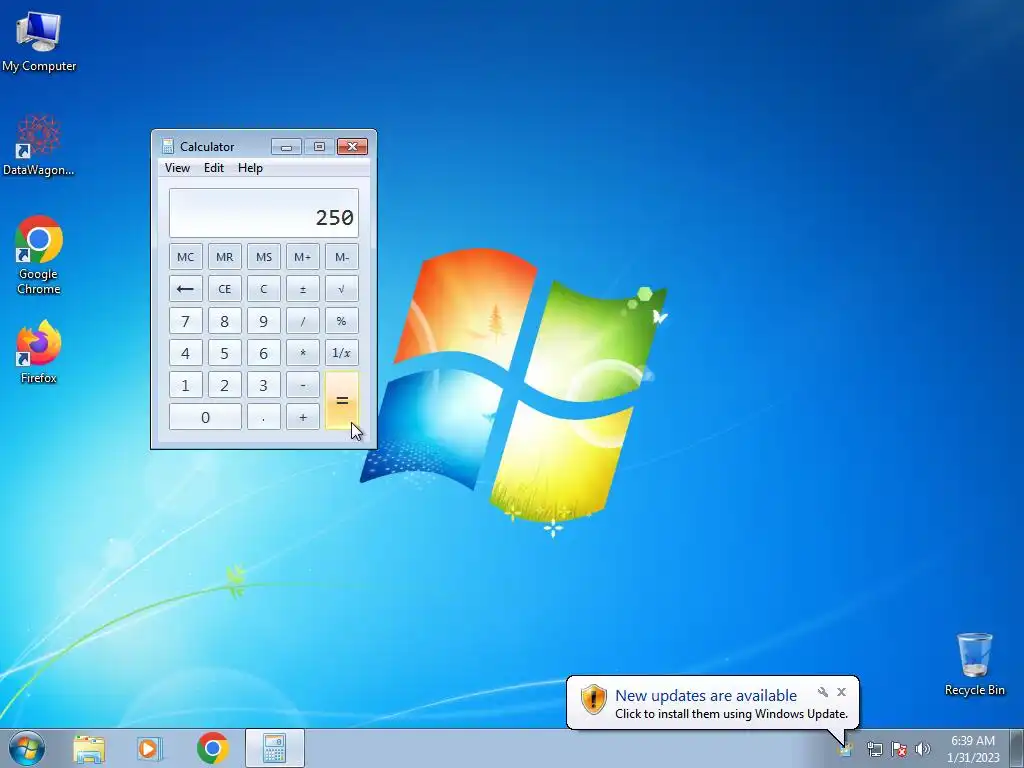Click the C clear button
This screenshot has width=1024, height=768.
(x=264, y=289)
